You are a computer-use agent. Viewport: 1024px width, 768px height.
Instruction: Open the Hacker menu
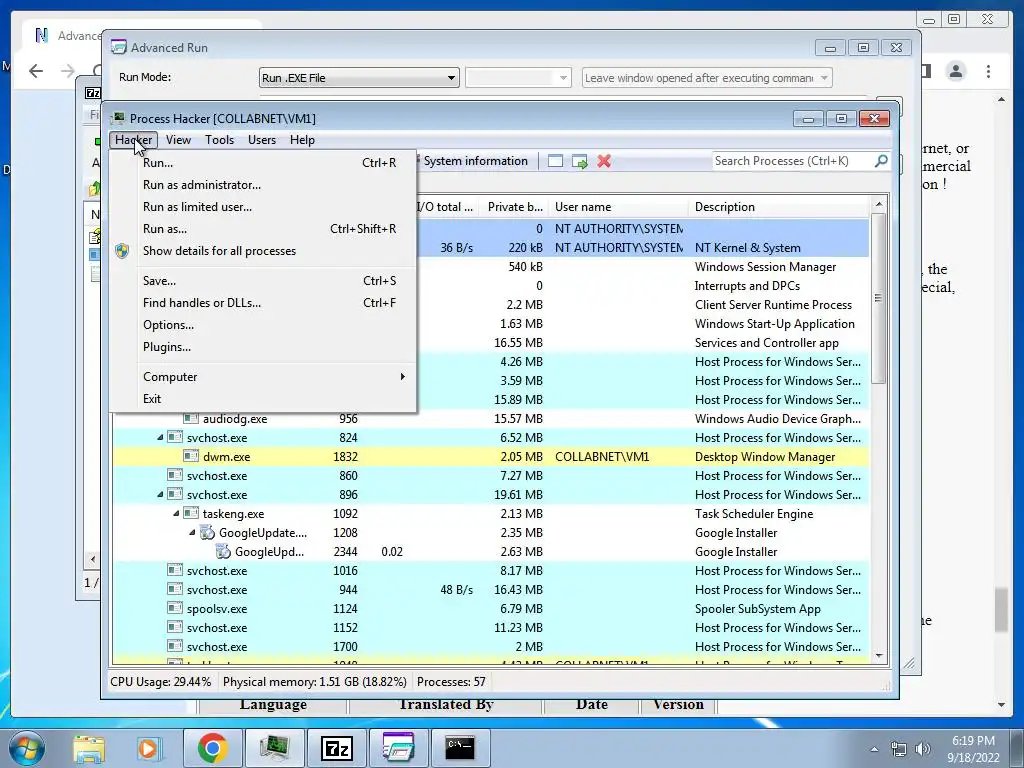click(133, 140)
